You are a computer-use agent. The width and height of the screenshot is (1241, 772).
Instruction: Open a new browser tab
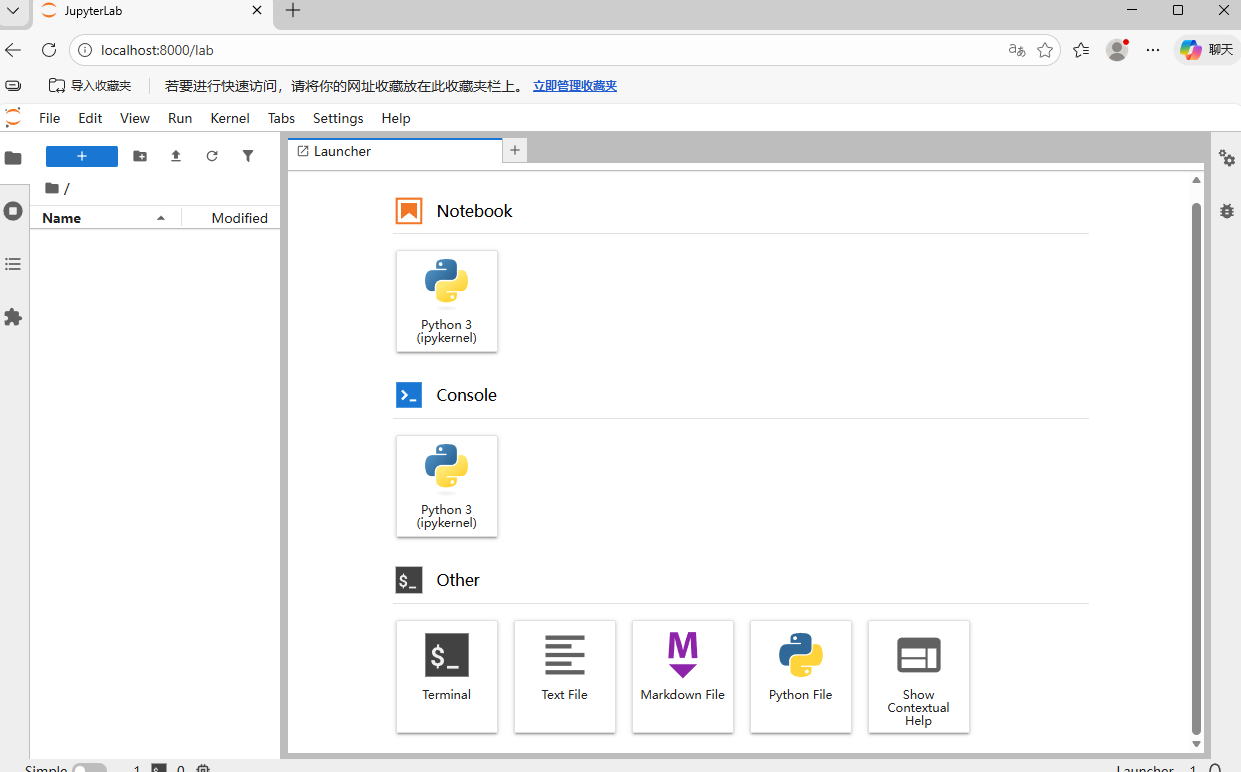pos(292,10)
